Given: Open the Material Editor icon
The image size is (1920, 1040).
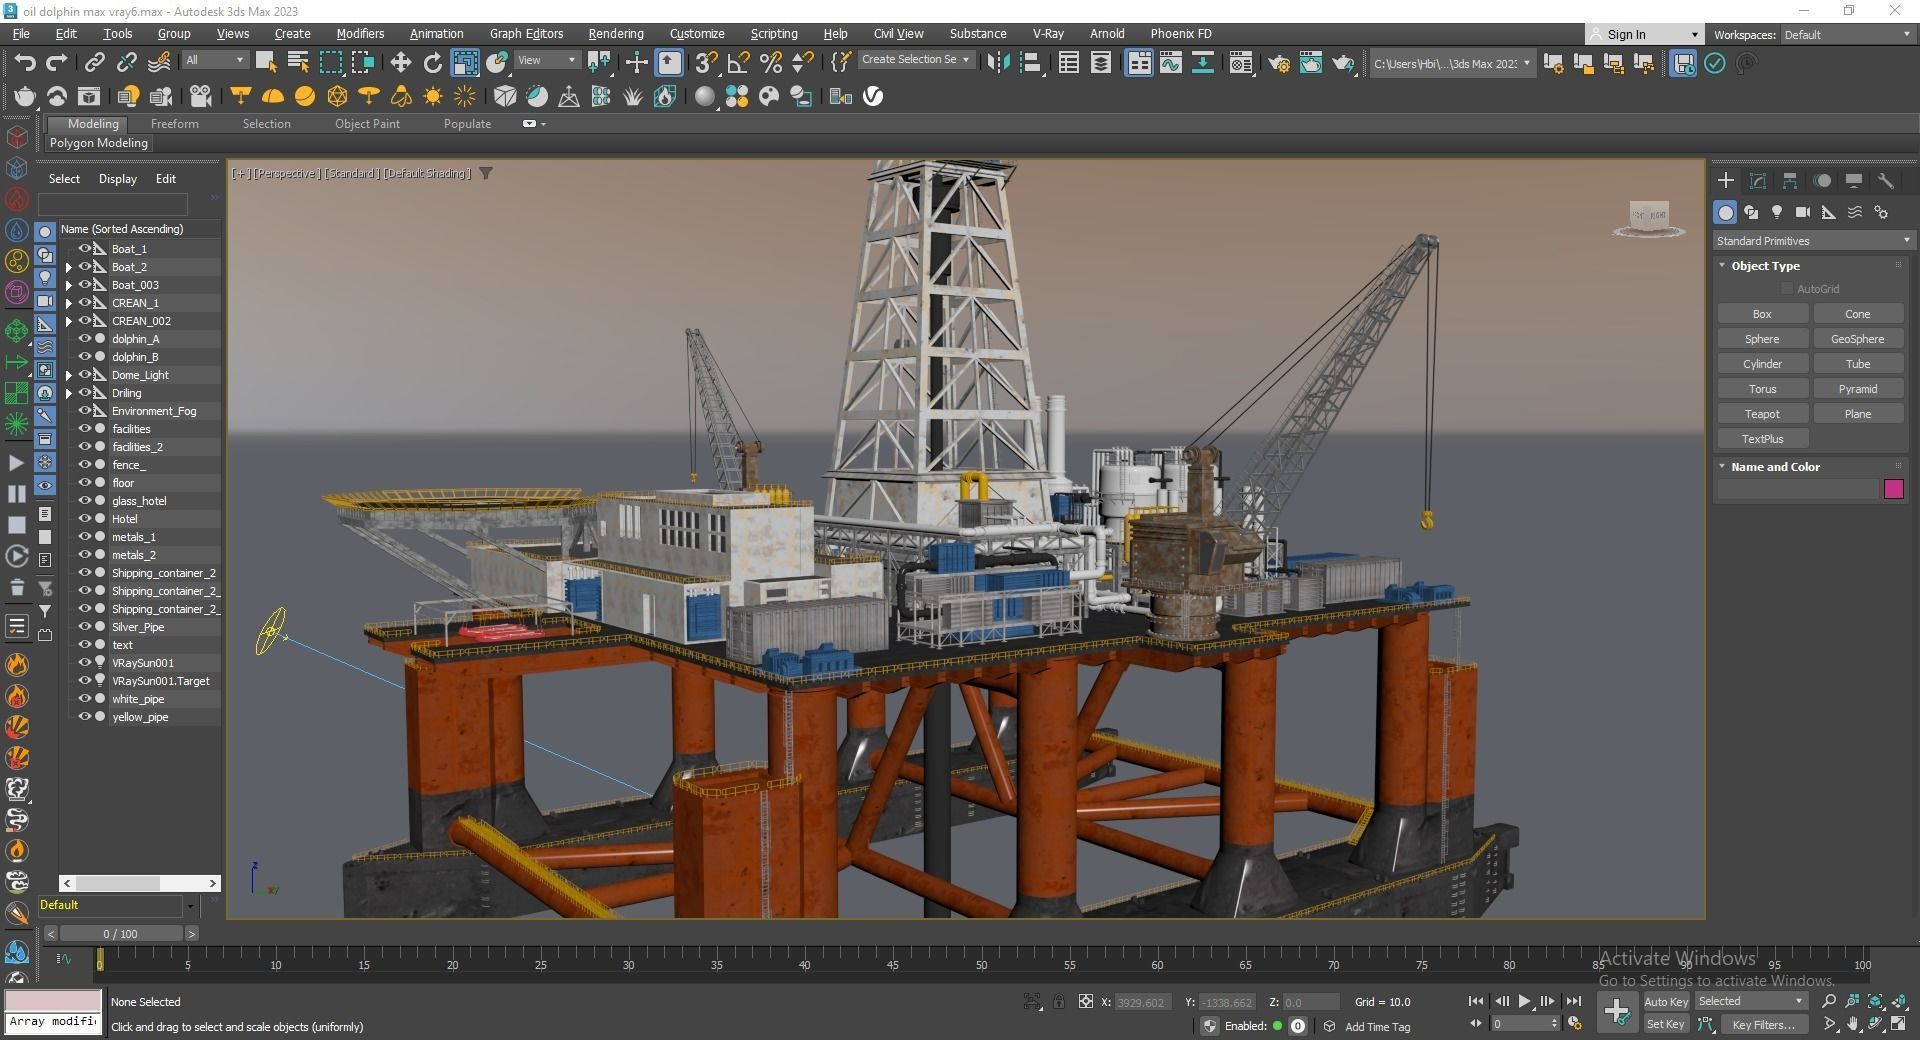Looking at the screenshot, I should pyautogui.click(x=1240, y=63).
